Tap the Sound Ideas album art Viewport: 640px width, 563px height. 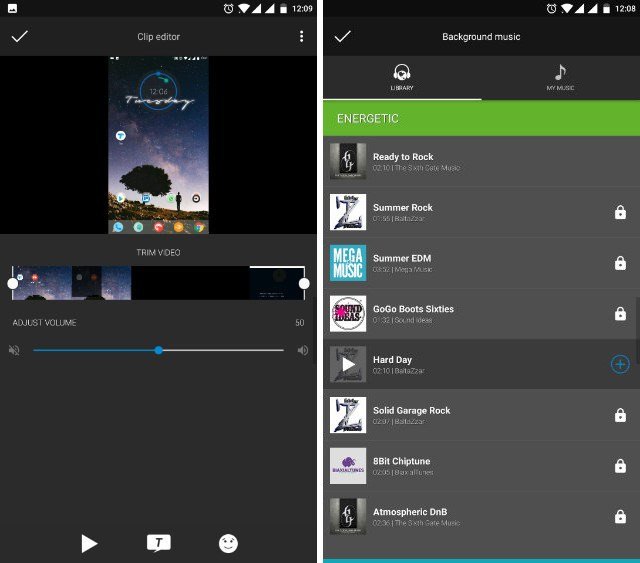[348, 314]
